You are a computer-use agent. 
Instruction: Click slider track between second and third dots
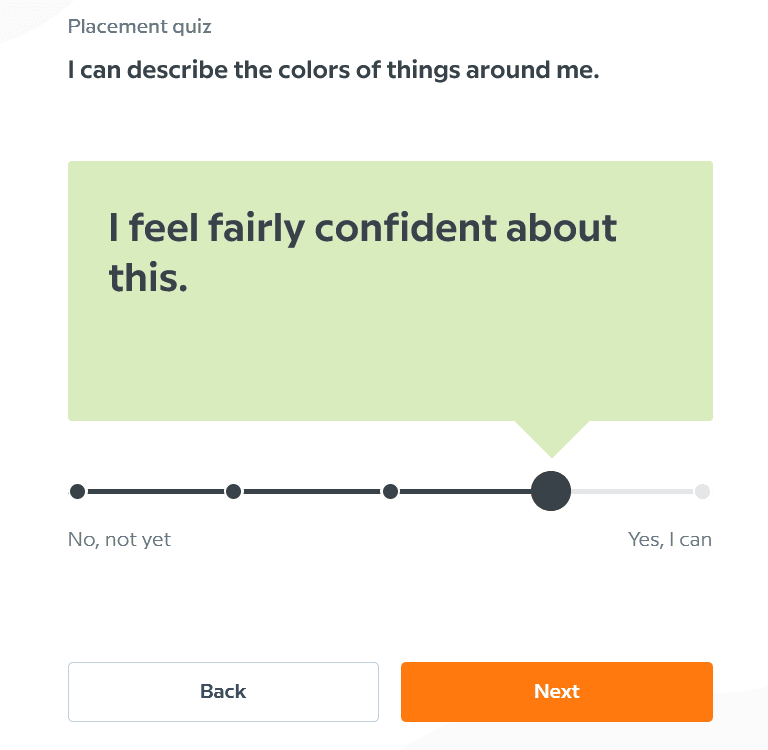click(x=312, y=491)
